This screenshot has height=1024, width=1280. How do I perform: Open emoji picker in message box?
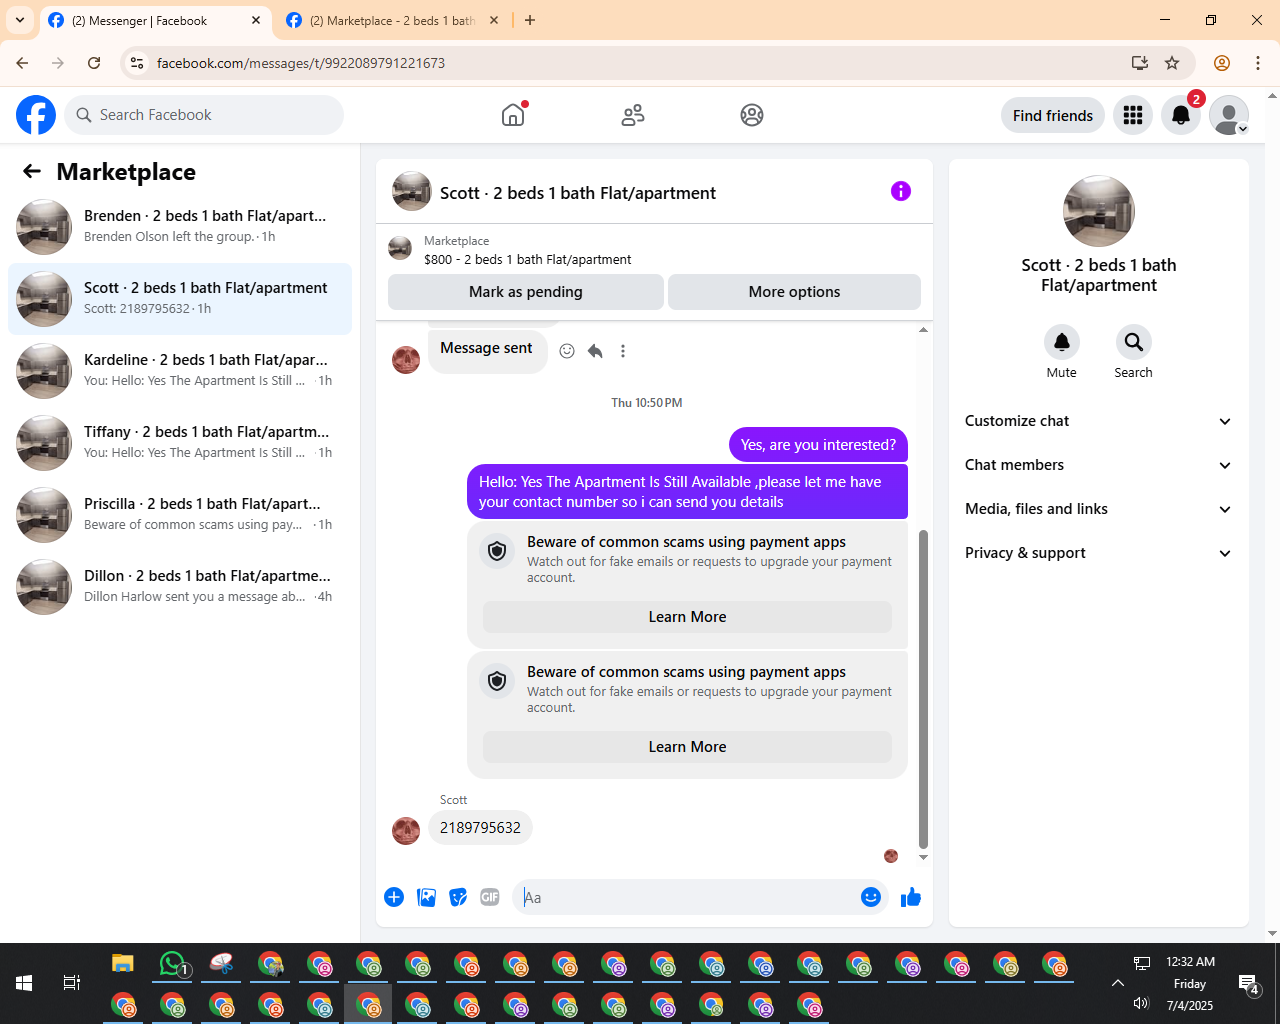[871, 897]
